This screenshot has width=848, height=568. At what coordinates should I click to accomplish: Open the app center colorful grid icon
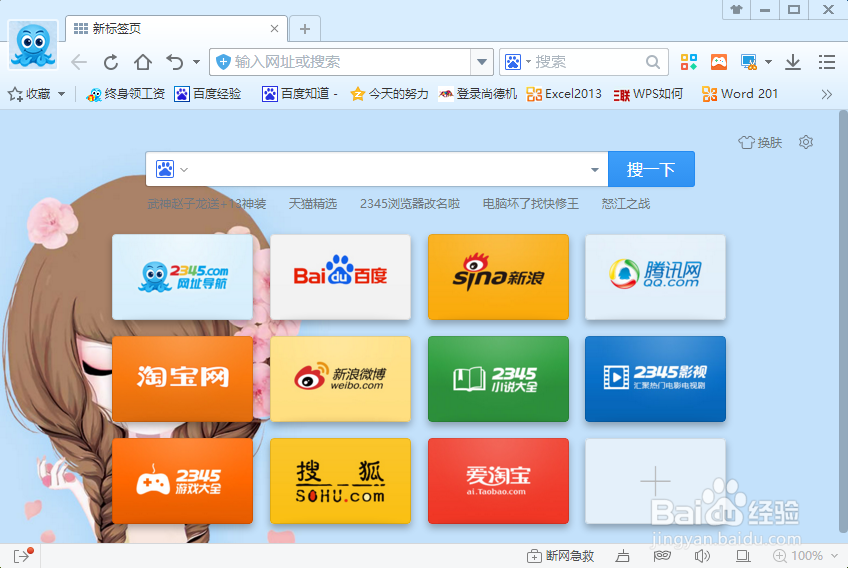[x=688, y=62]
